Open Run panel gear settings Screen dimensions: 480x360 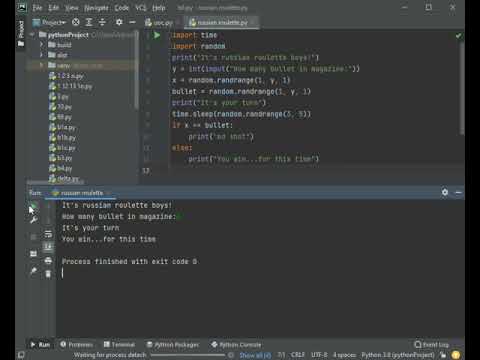445,192
